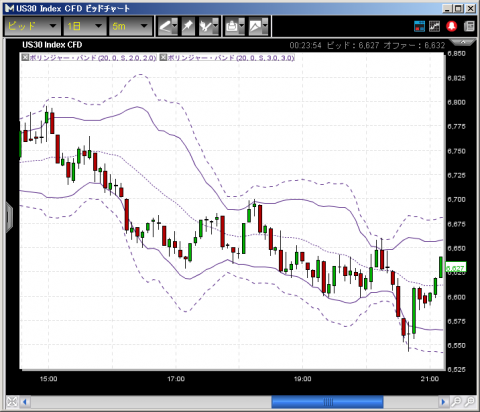
Task: Open the drawing tool dropdown arrow
Action: [x=175, y=26]
